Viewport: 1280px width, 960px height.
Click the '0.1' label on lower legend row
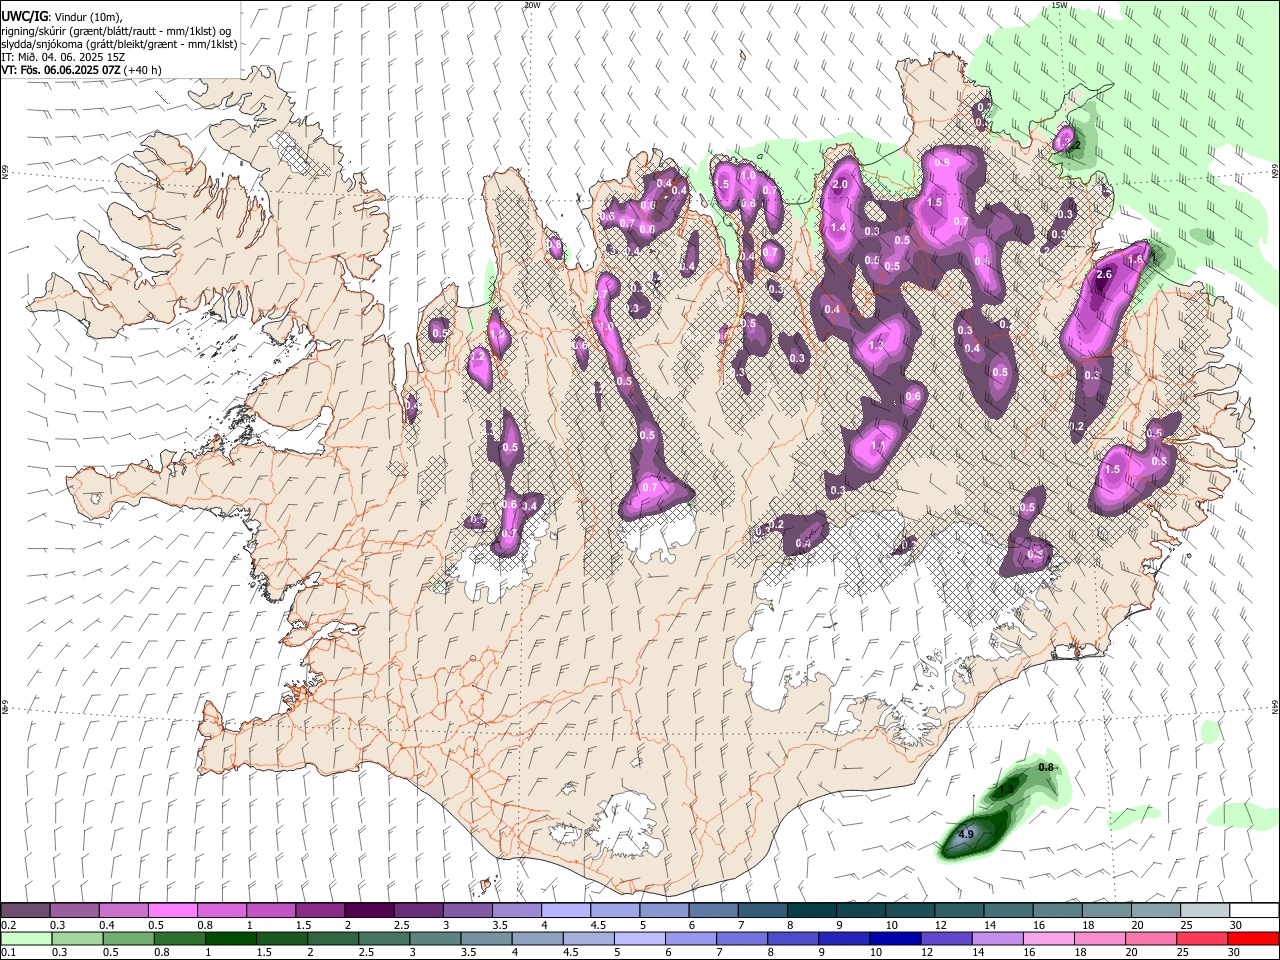[7, 953]
